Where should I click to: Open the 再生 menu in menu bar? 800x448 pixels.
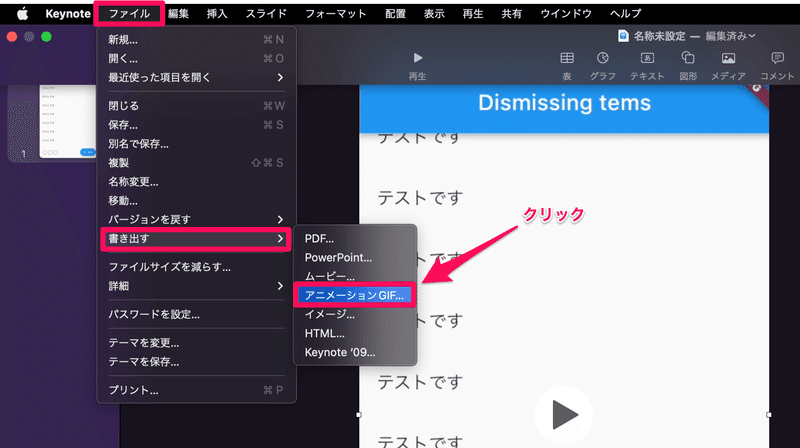pyautogui.click(x=473, y=14)
